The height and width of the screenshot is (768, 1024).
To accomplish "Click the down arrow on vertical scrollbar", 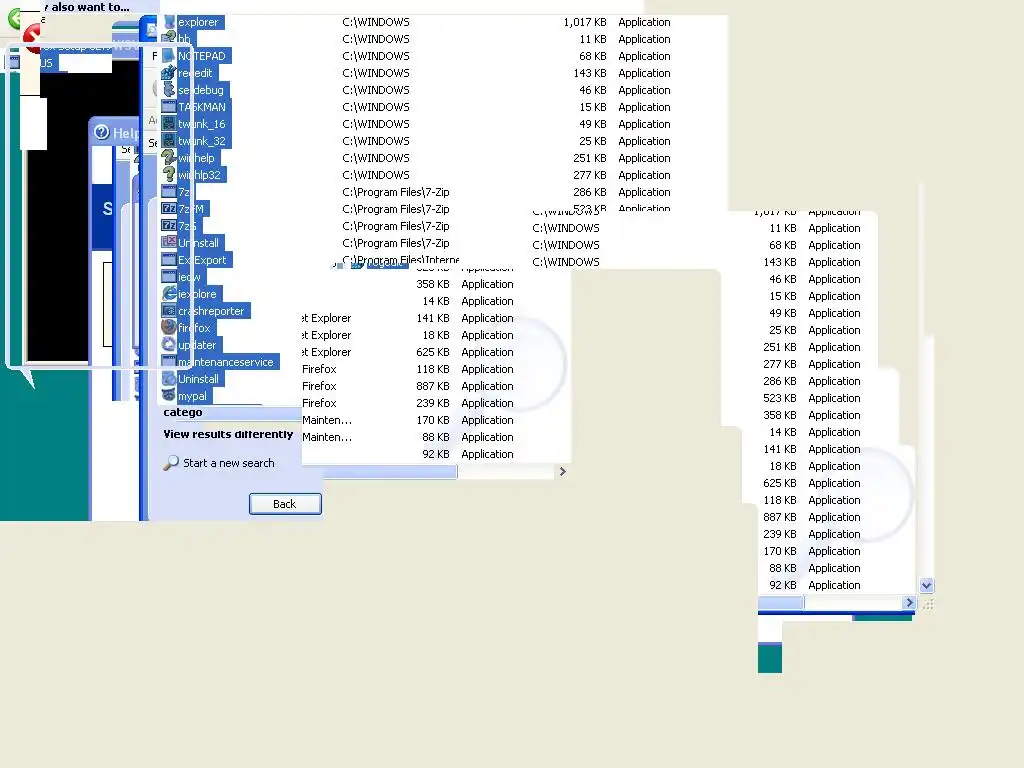I will [x=926, y=585].
